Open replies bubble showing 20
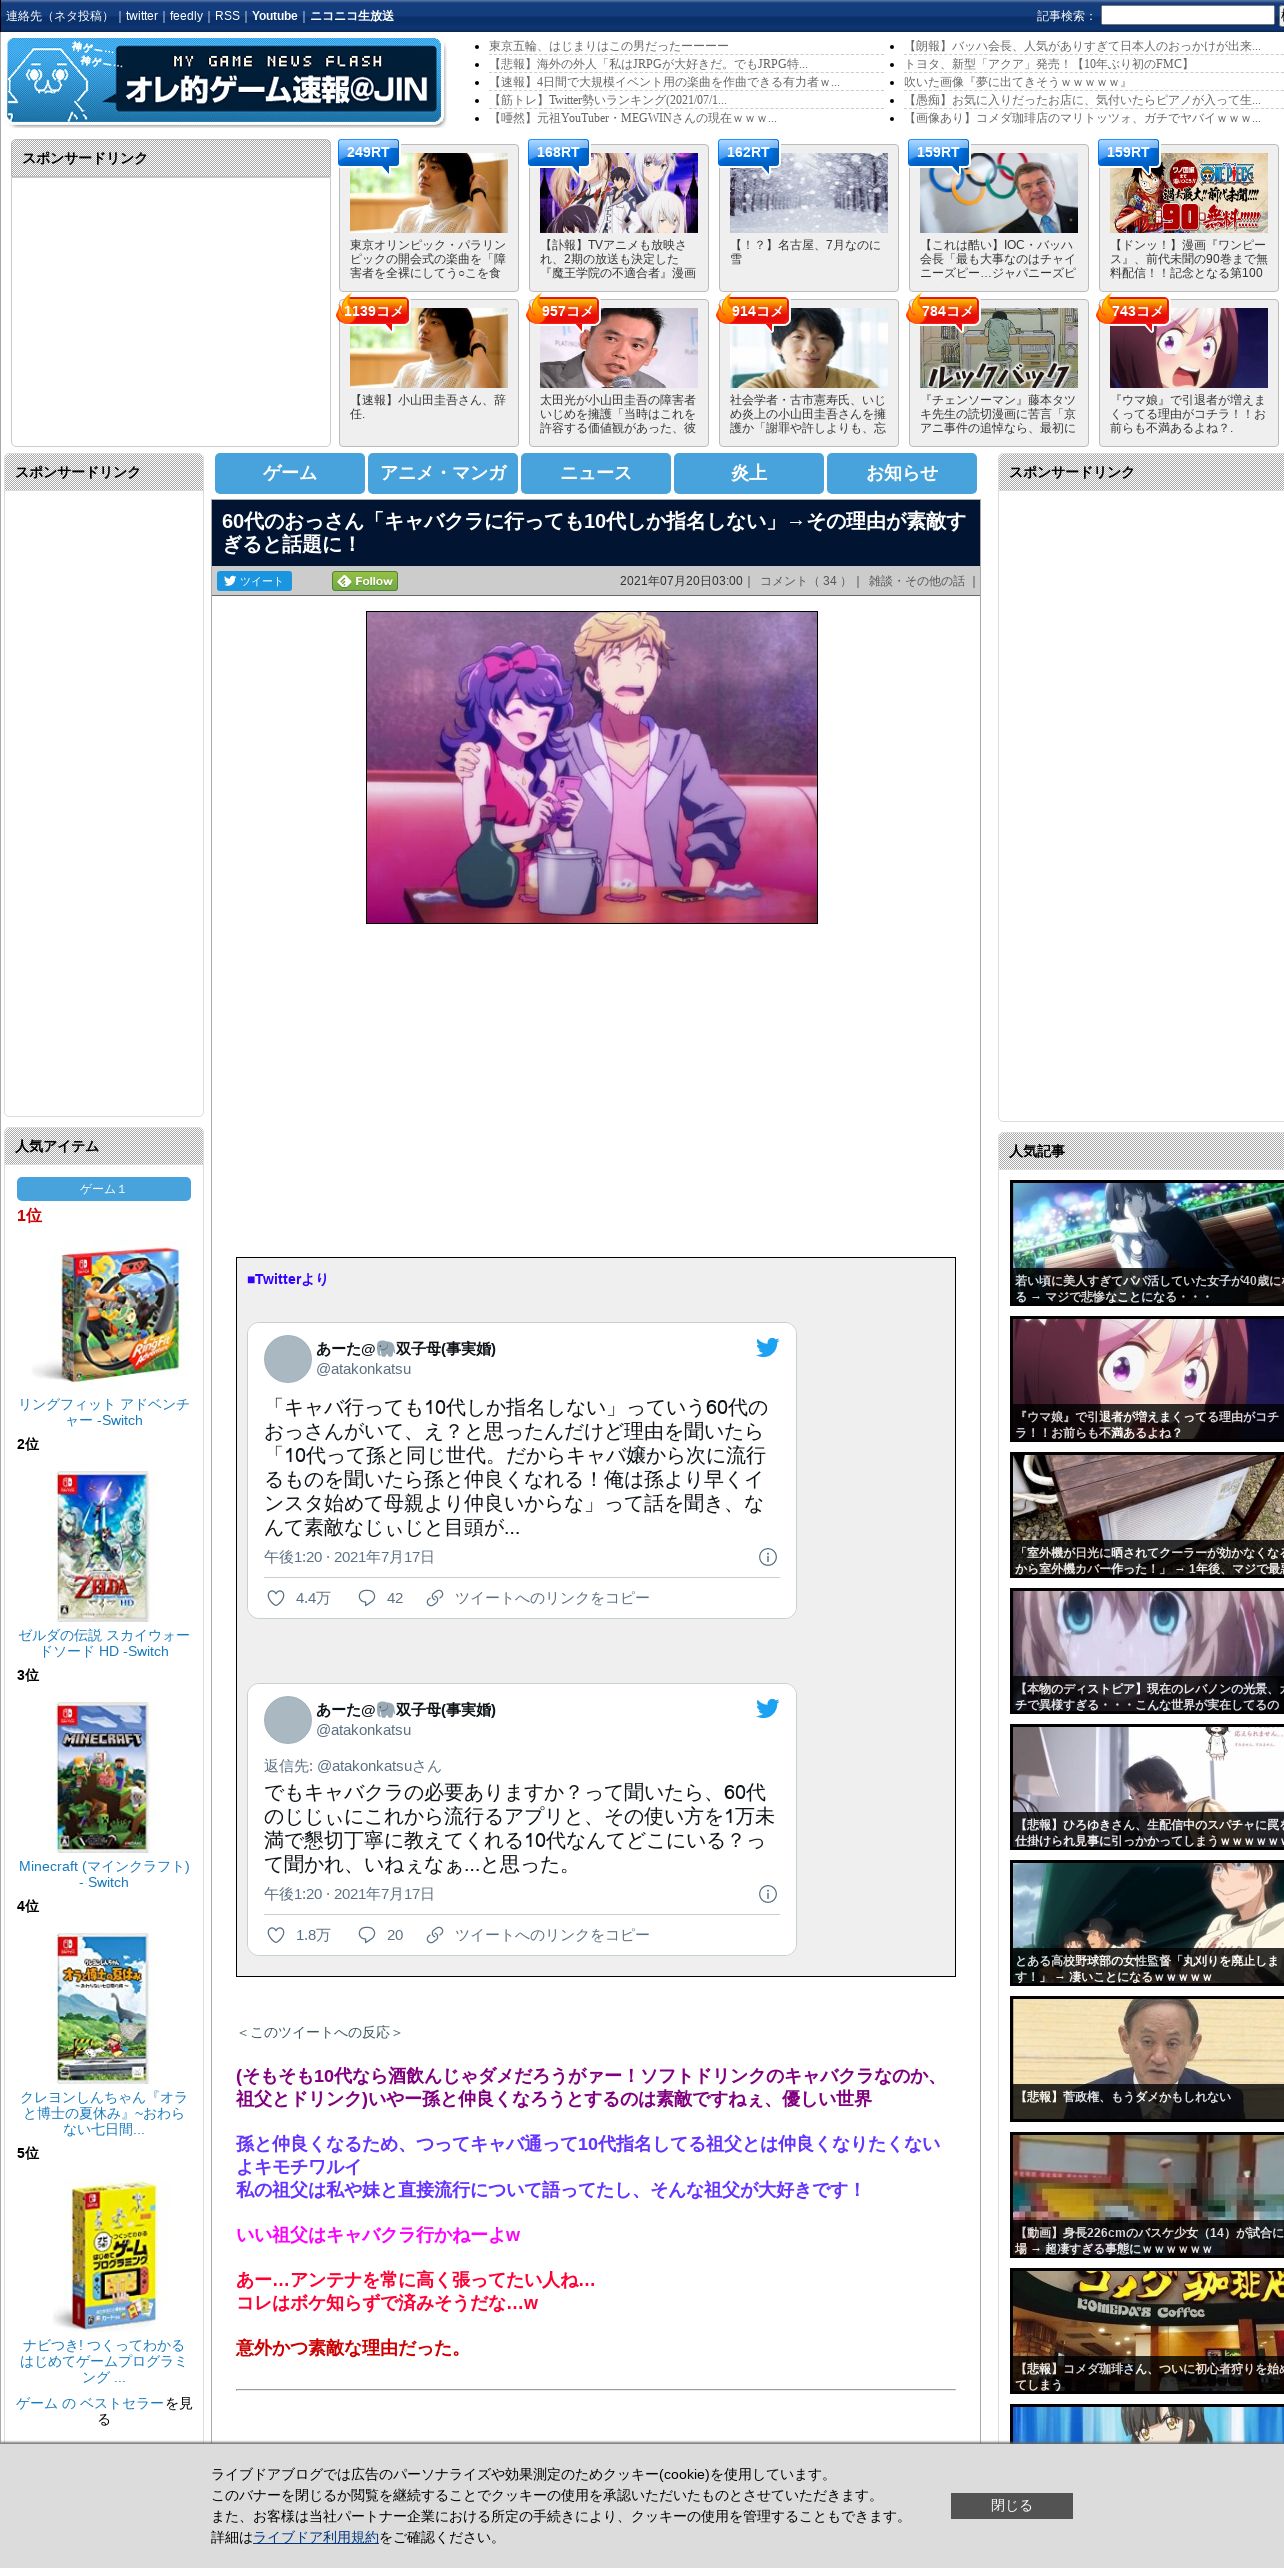 367,1935
